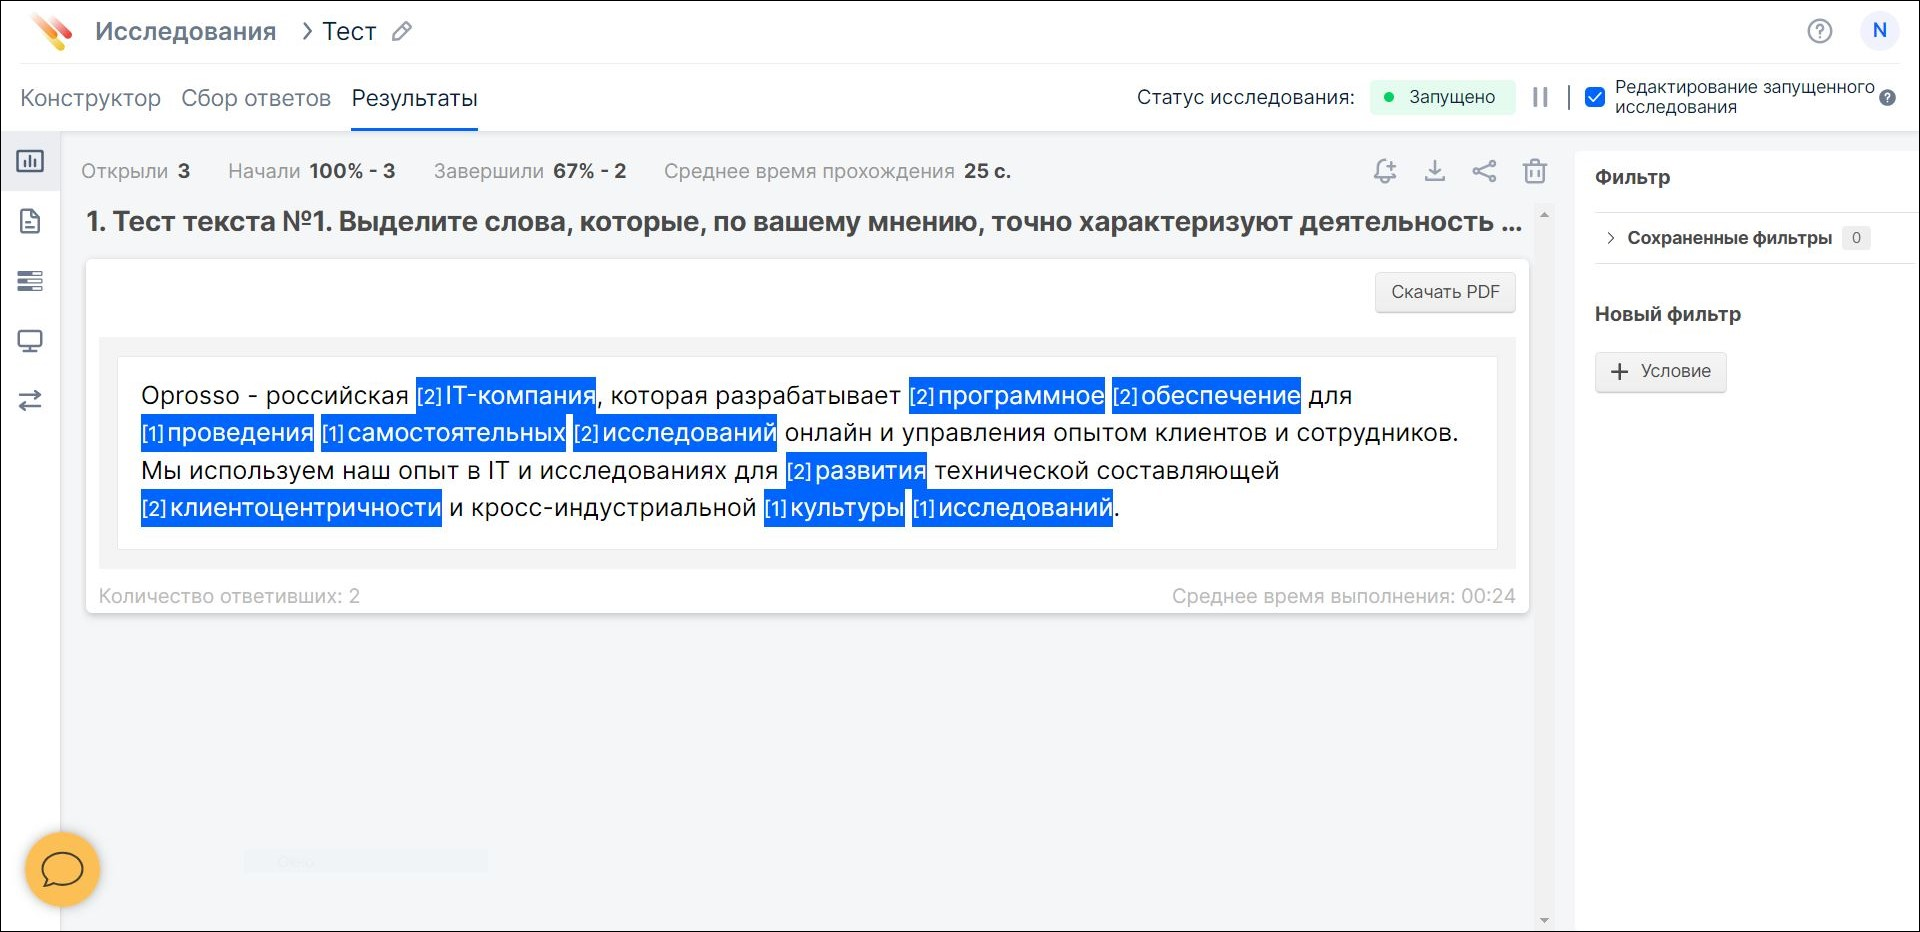1920x932 pixels.
Task: Click the swap arrows sidebar icon
Action: point(30,401)
